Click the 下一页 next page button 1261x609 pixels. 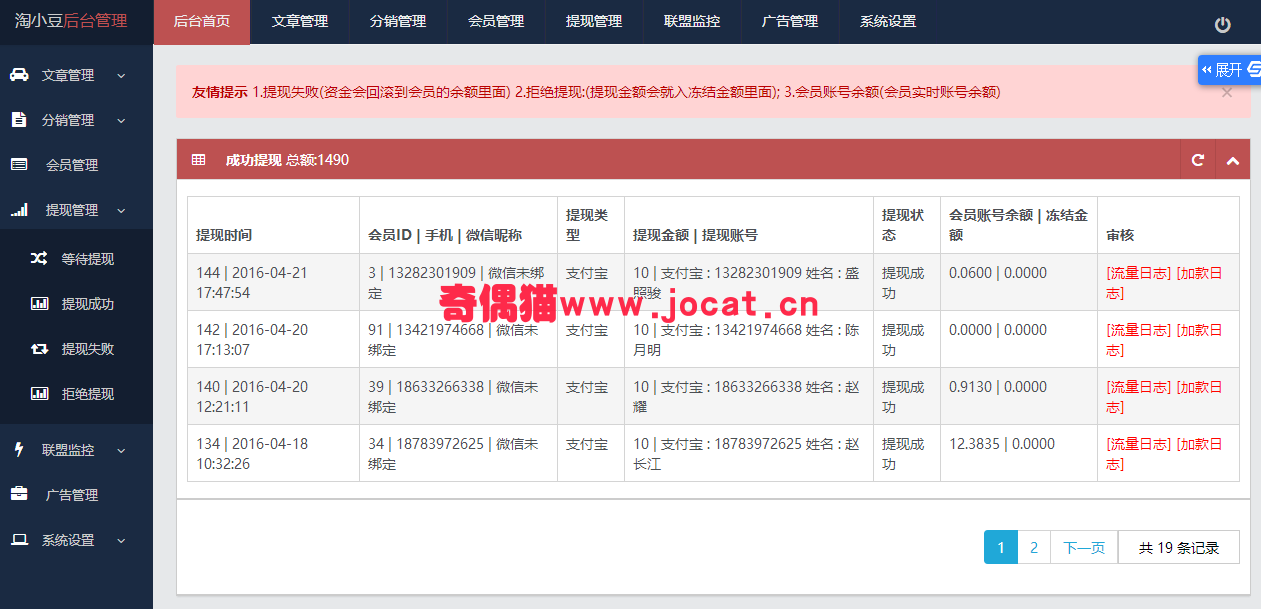[1084, 547]
